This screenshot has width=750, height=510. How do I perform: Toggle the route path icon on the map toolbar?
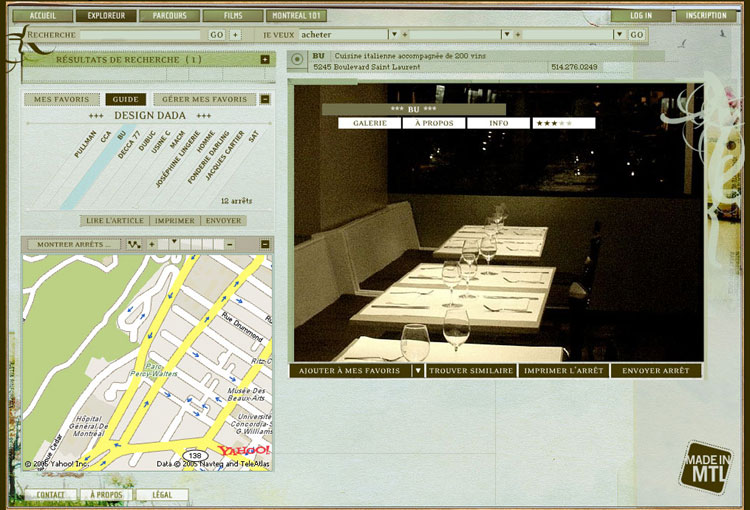pos(134,244)
